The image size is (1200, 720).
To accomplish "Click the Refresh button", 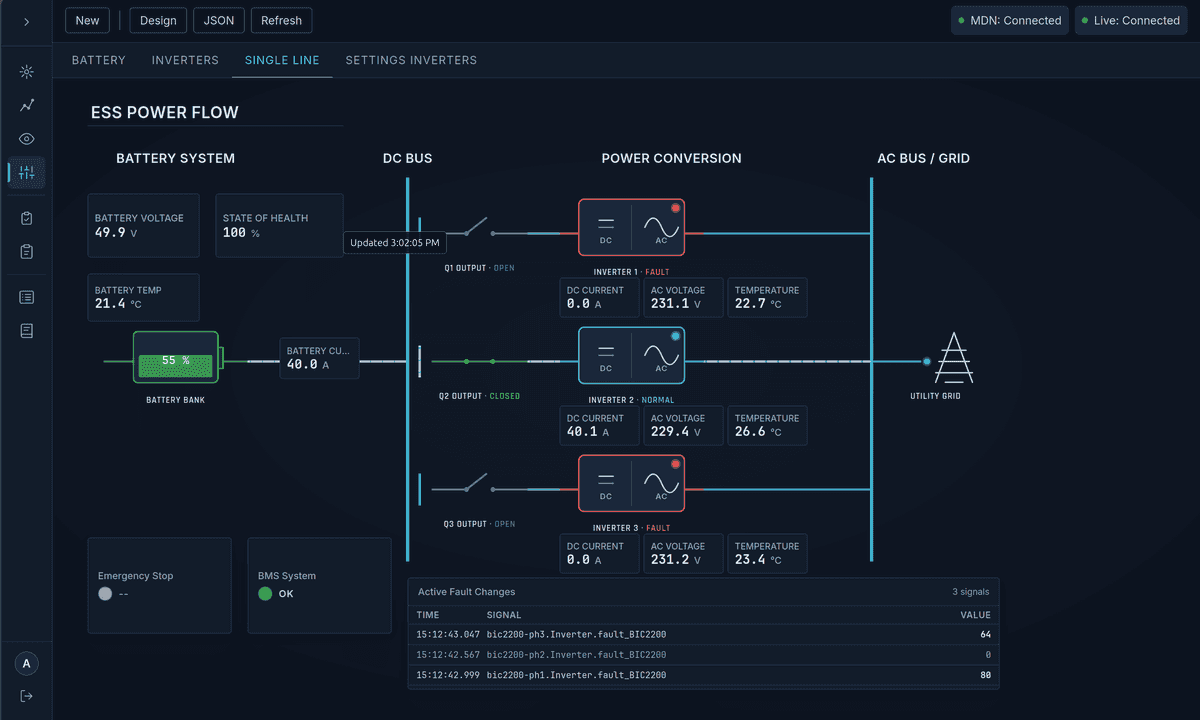I will tap(282, 21).
